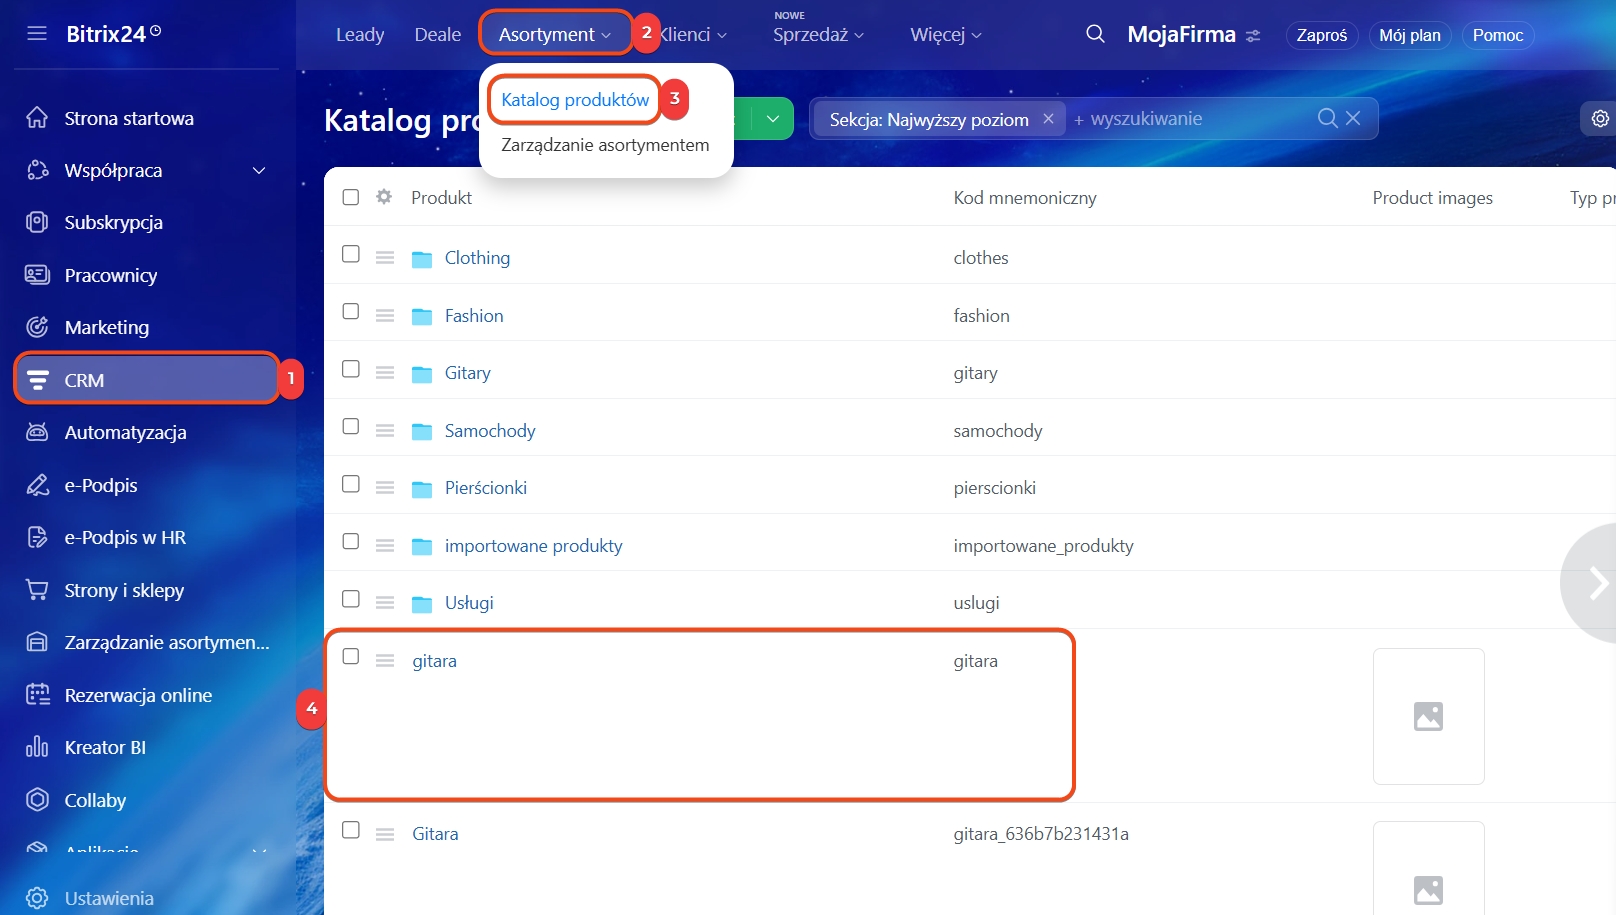
Task: Click the Marketing target icon in sidebar
Action: pyautogui.click(x=37, y=327)
